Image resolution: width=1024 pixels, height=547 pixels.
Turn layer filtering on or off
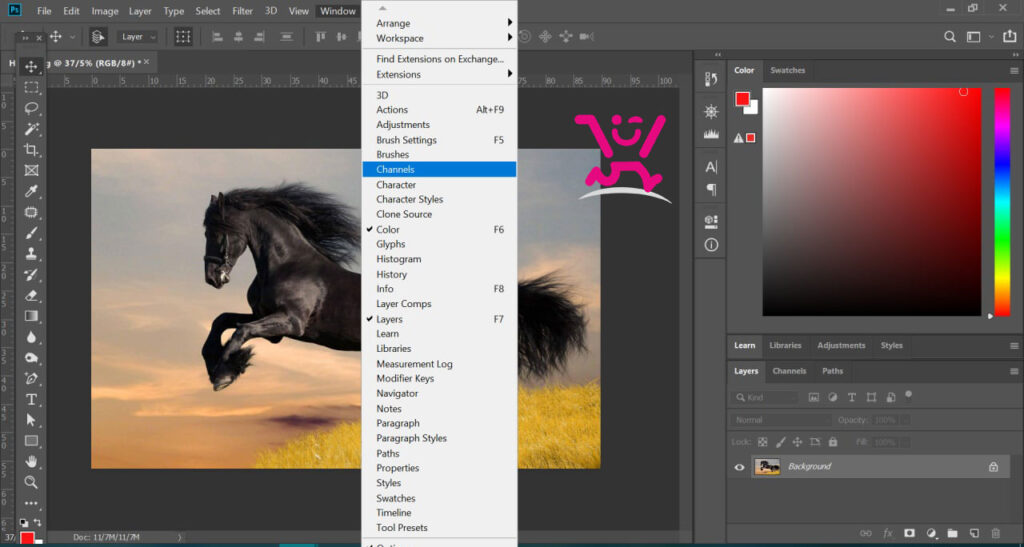[908, 395]
